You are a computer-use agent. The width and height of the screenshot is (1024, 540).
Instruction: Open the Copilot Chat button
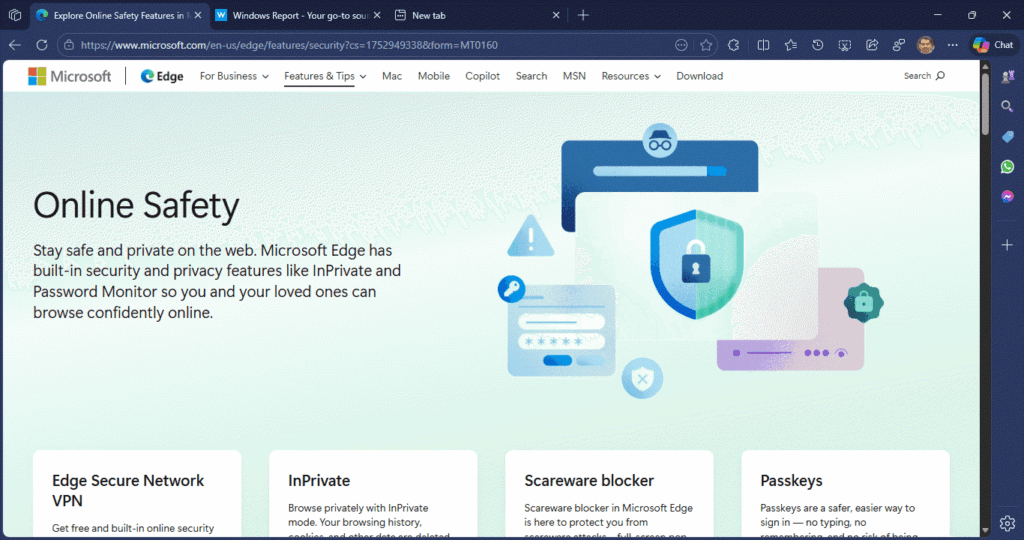(993, 45)
